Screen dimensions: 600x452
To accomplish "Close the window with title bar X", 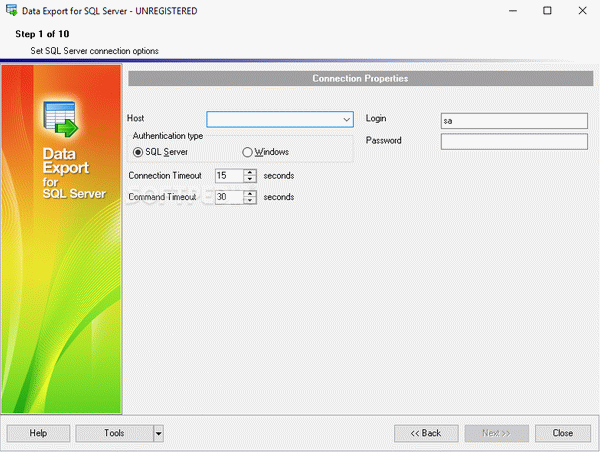I will point(582,11).
